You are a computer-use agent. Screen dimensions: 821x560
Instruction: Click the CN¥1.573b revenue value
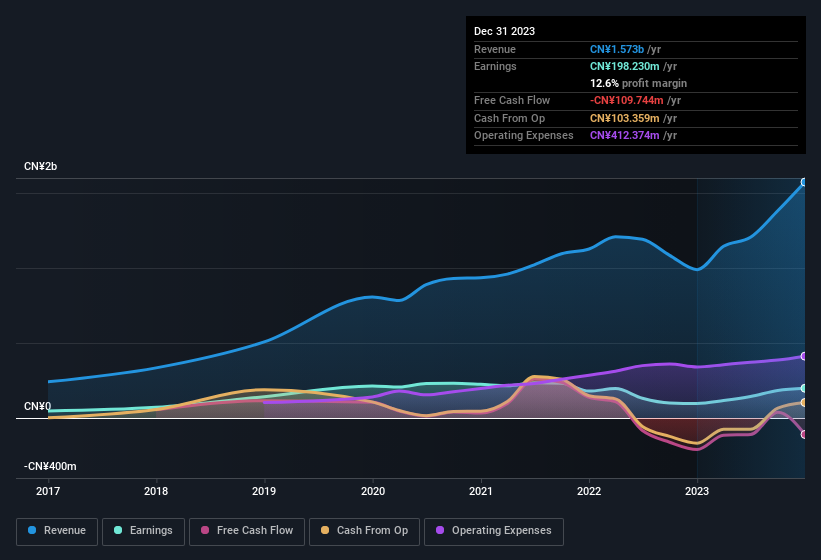617,49
